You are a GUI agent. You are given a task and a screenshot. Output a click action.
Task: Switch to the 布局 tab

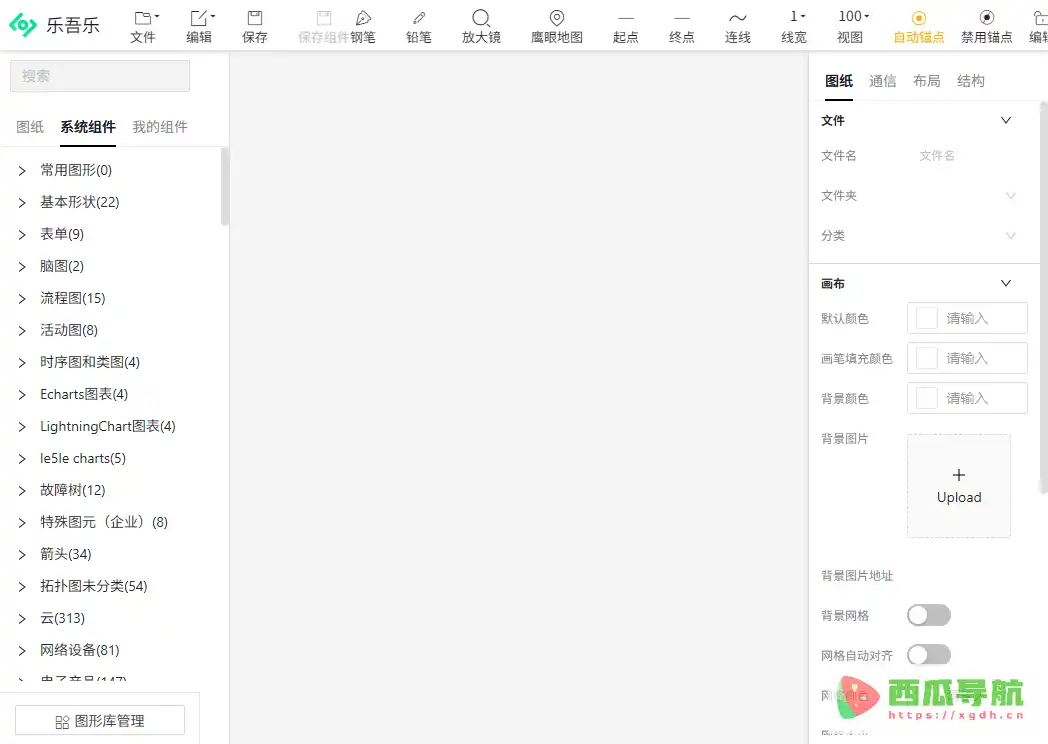pyautogui.click(x=926, y=82)
